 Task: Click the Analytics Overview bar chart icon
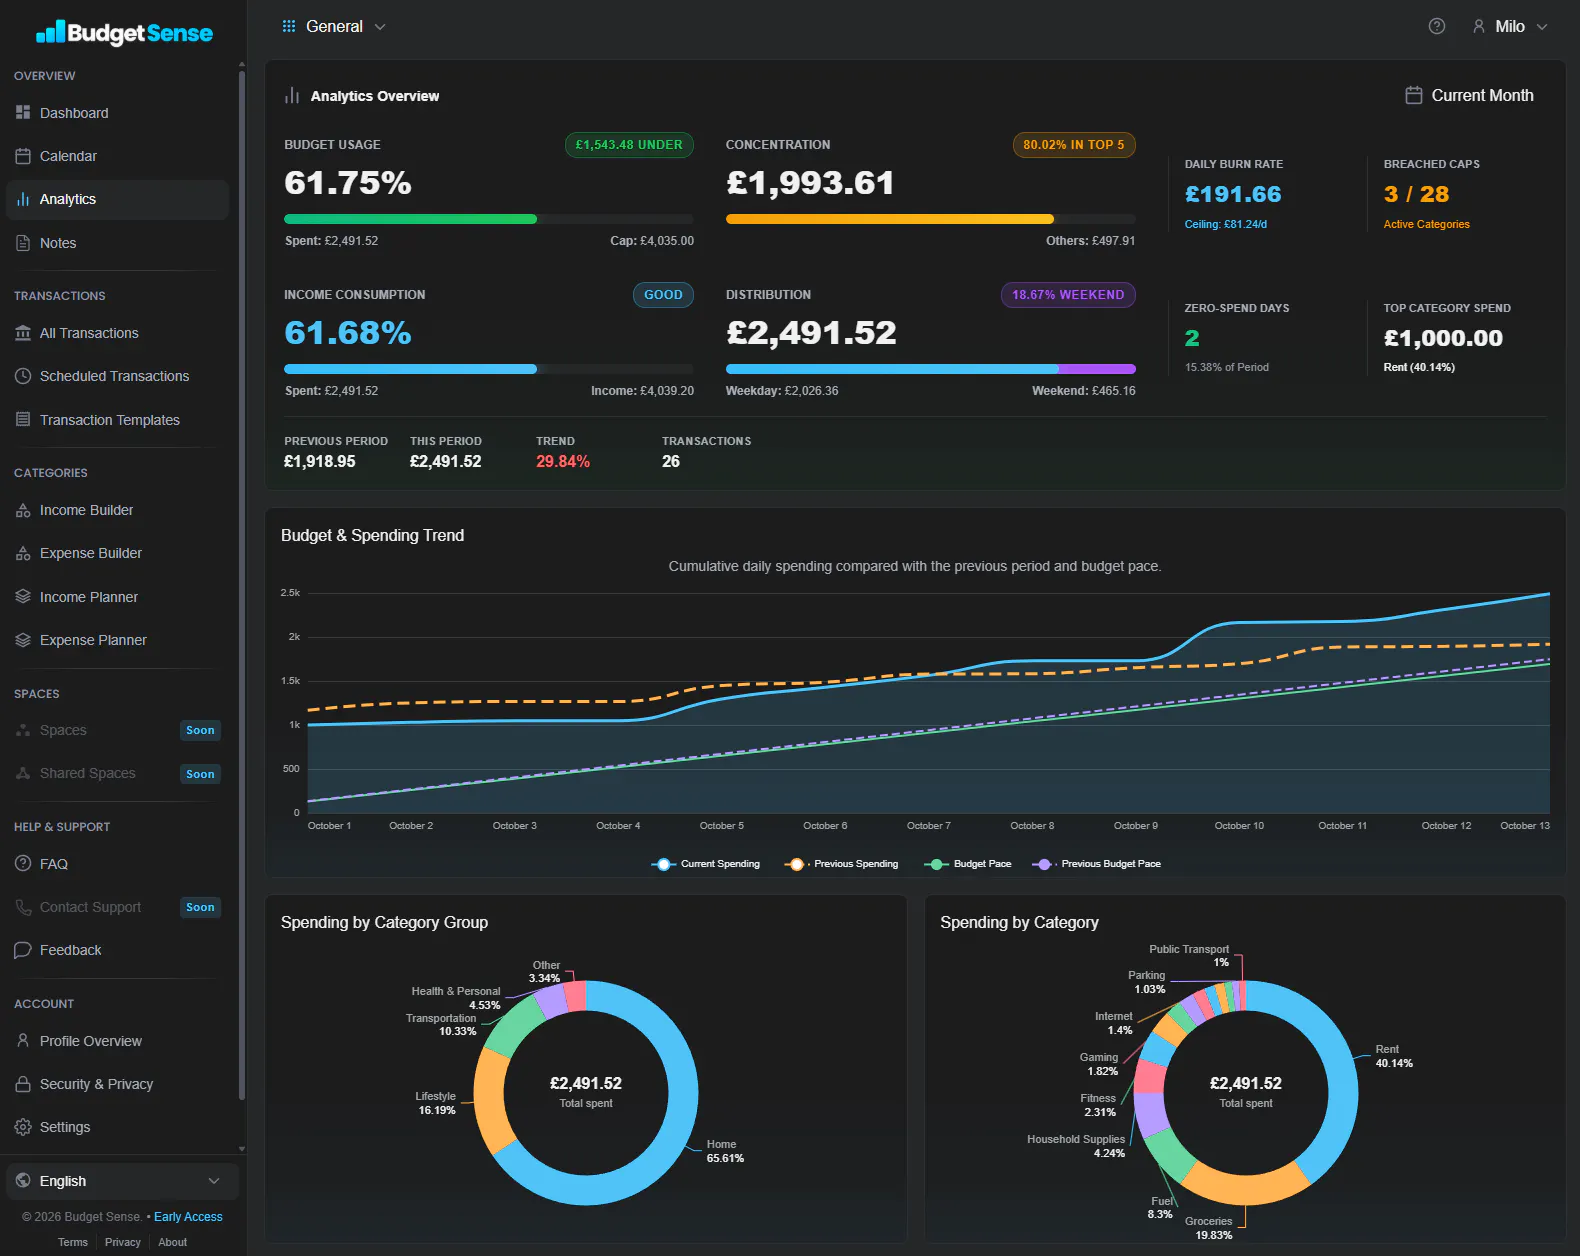[292, 96]
